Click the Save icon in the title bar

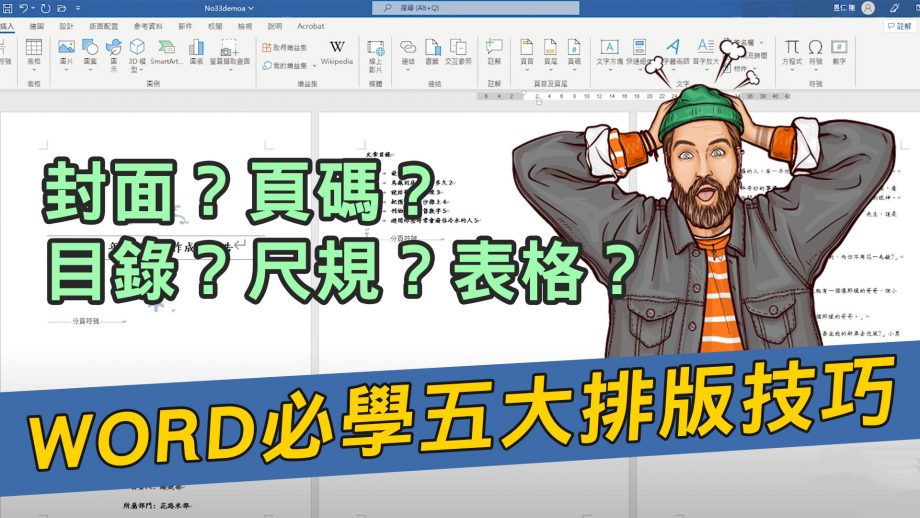(8, 8)
